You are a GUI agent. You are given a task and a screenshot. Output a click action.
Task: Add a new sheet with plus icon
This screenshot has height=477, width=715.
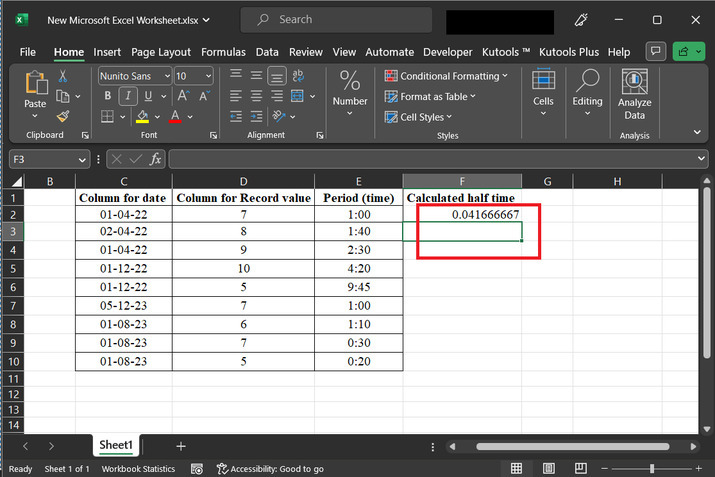pyautogui.click(x=181, y=446)
